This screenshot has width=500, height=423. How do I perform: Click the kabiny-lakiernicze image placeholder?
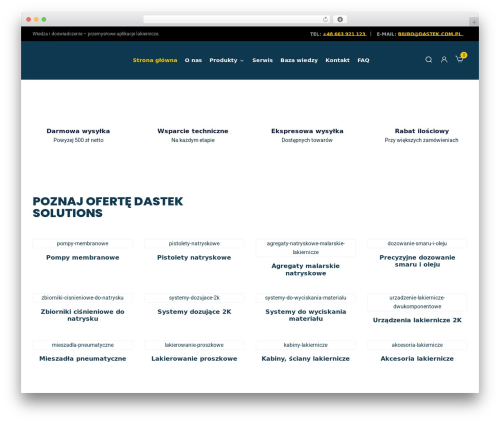pos(306,345)
